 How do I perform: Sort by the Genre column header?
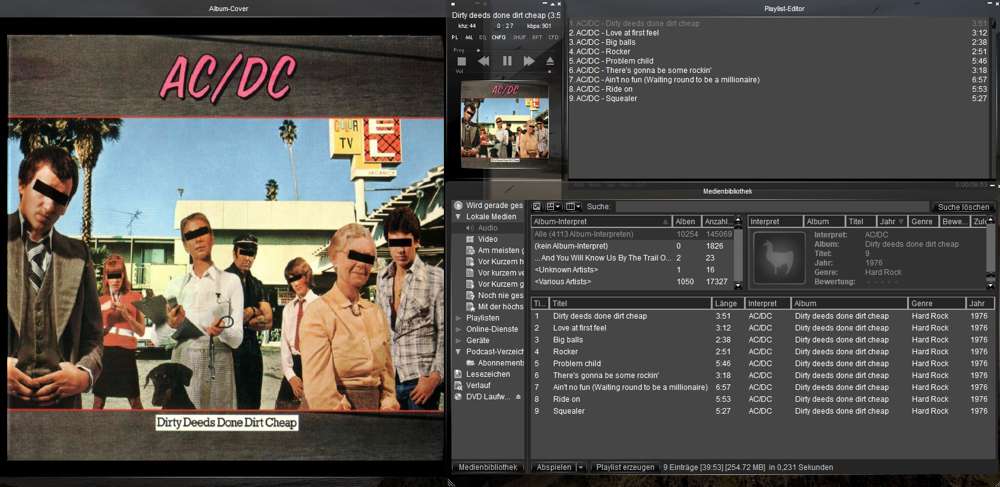coord(922,303)
